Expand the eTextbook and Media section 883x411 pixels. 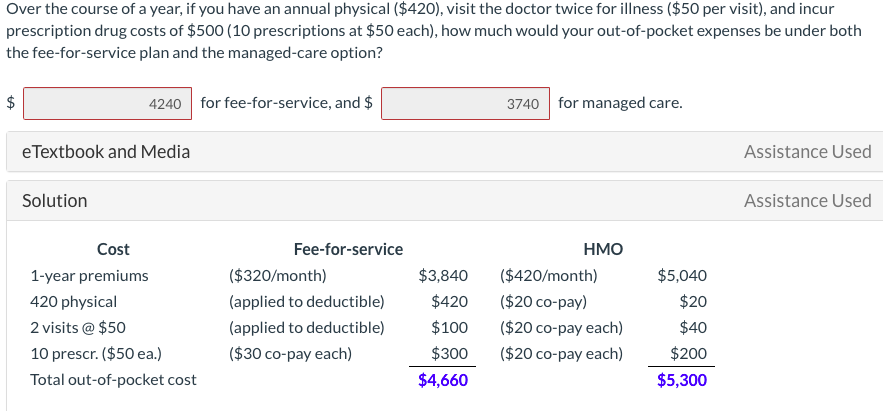(x=106, y=152)
